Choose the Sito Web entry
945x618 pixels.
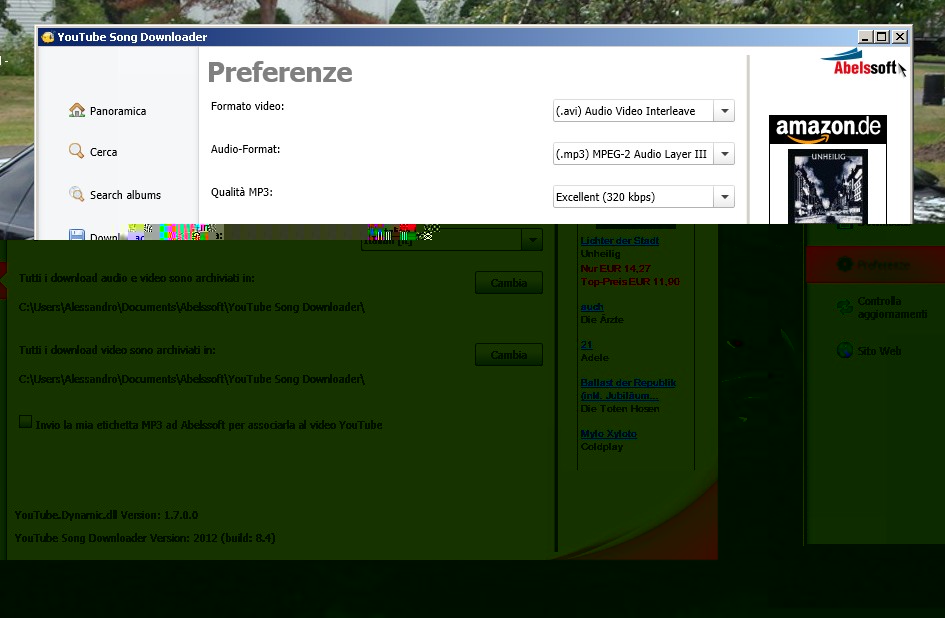click(879, 351)
